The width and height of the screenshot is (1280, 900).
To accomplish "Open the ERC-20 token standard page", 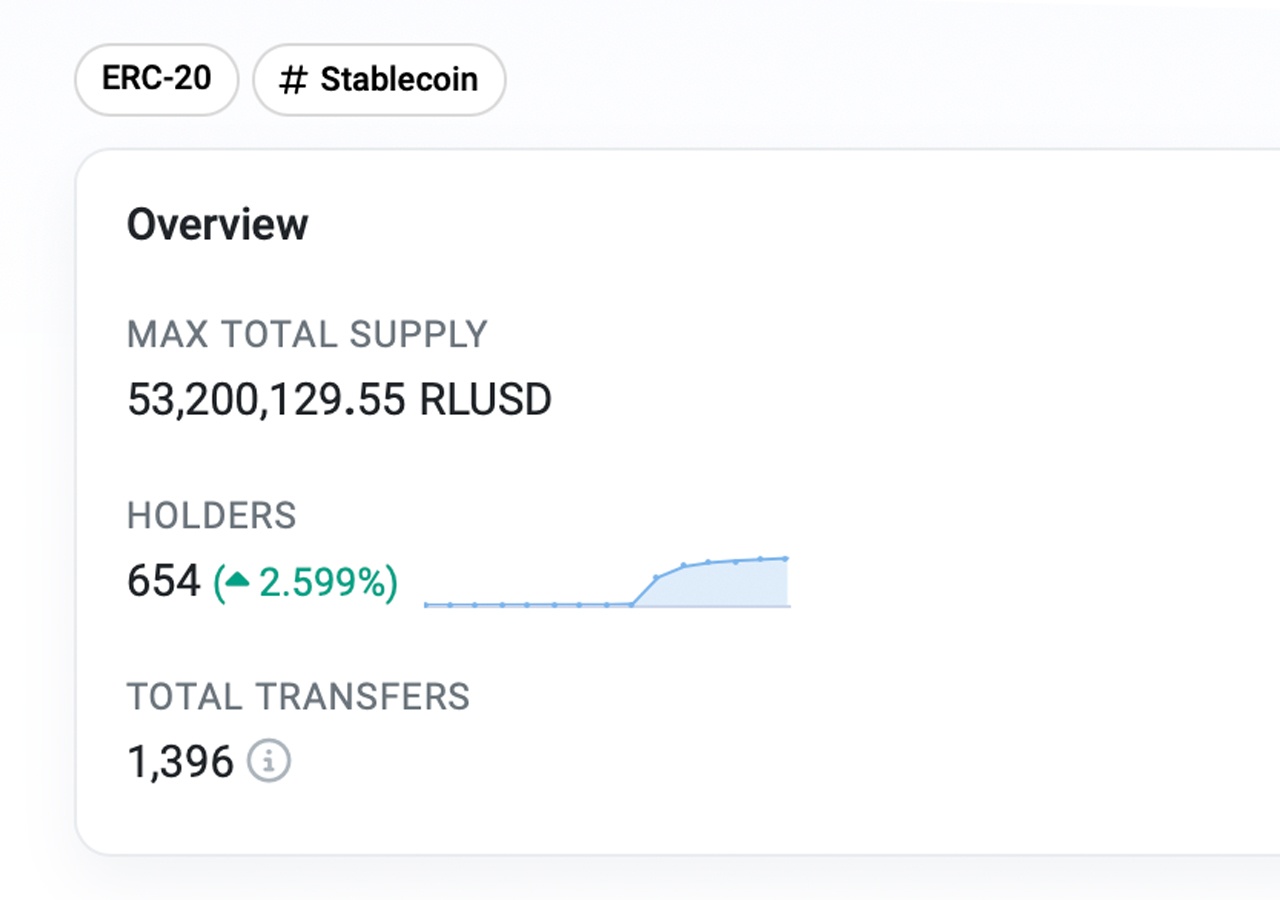I will [x=155, y=80].
